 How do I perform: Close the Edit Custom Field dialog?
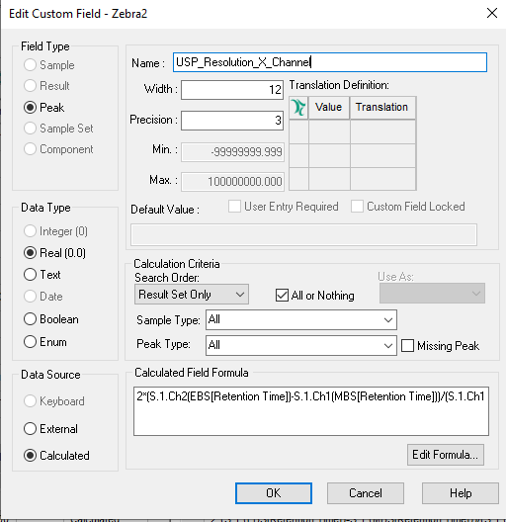click(492, 14)
